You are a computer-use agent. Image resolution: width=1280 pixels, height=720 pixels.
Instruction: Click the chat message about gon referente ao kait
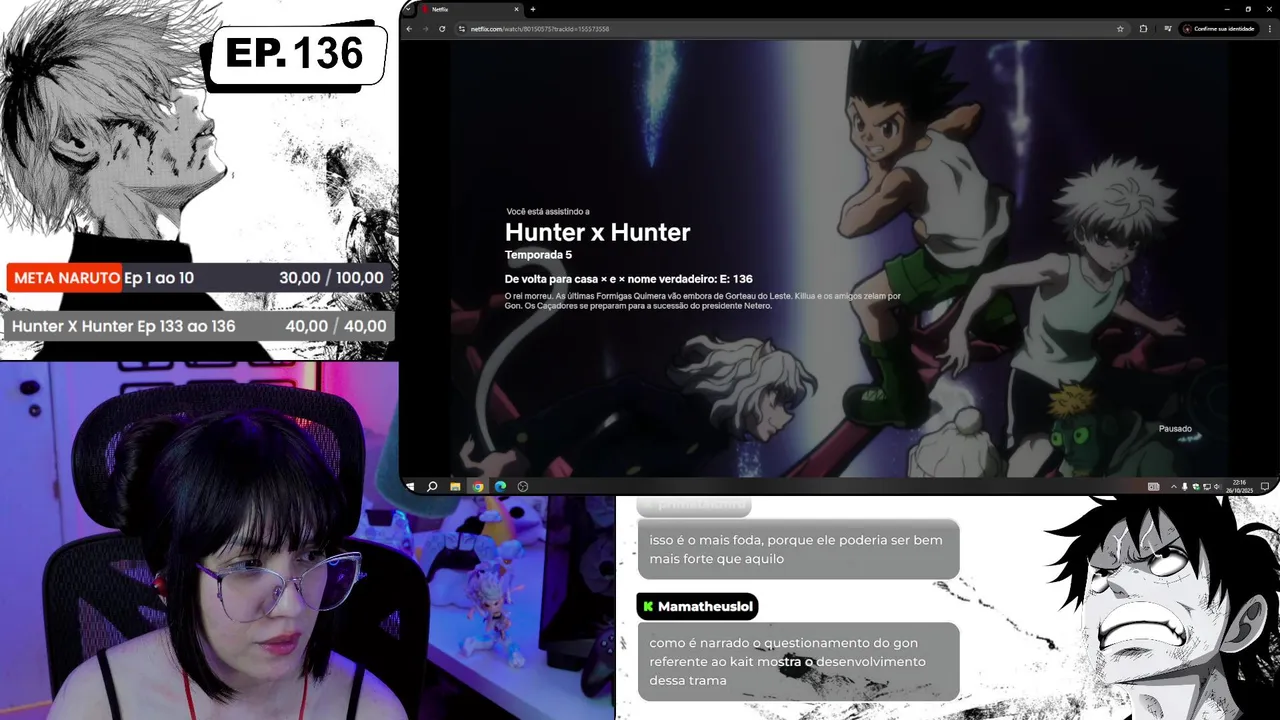pos(798,661)
